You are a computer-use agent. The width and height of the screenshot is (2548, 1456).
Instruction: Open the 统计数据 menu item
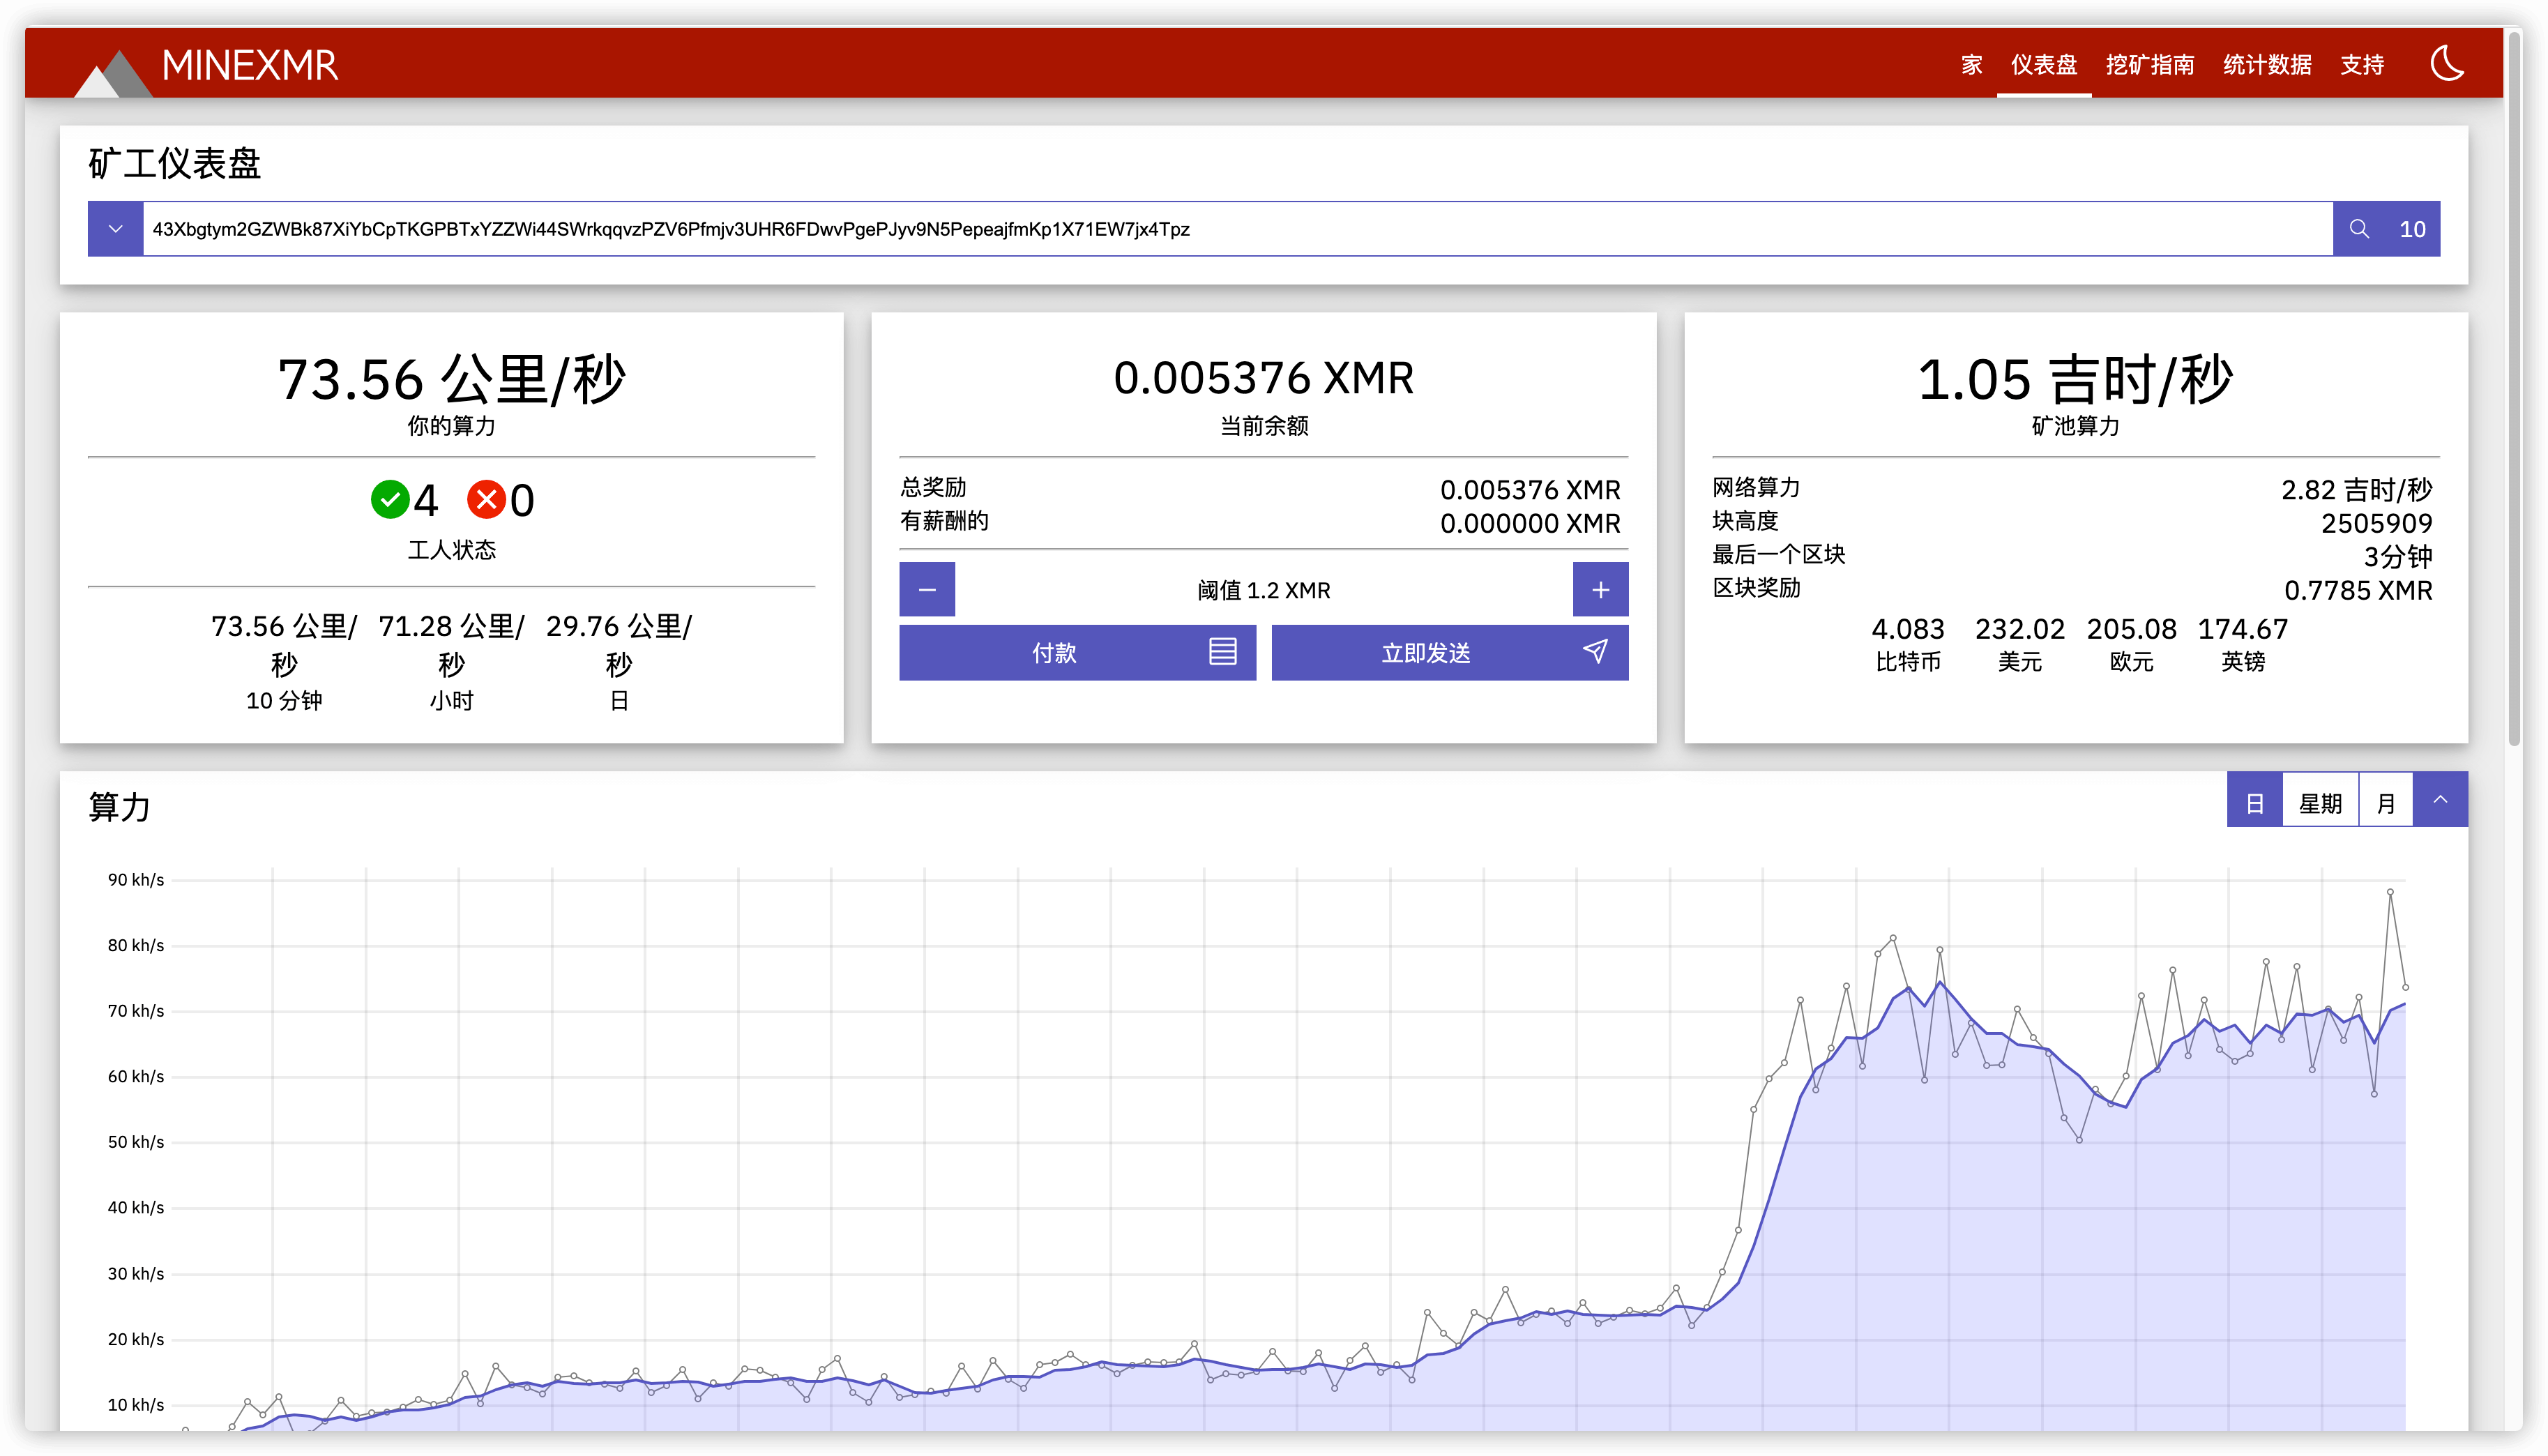point(2267,65)
